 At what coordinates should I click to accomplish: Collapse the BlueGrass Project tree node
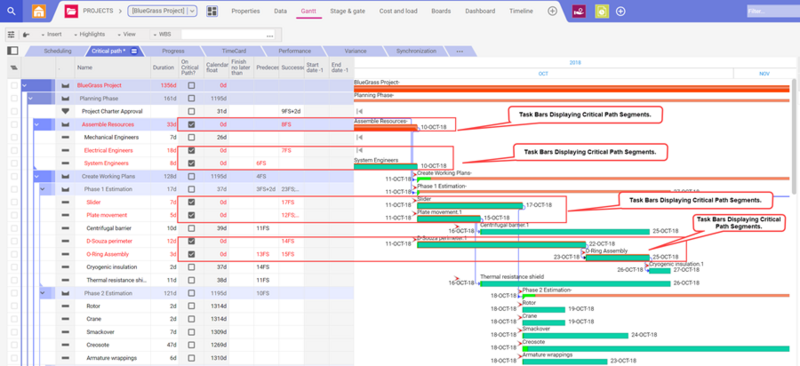pyautogui.click(x=24, y=86)
